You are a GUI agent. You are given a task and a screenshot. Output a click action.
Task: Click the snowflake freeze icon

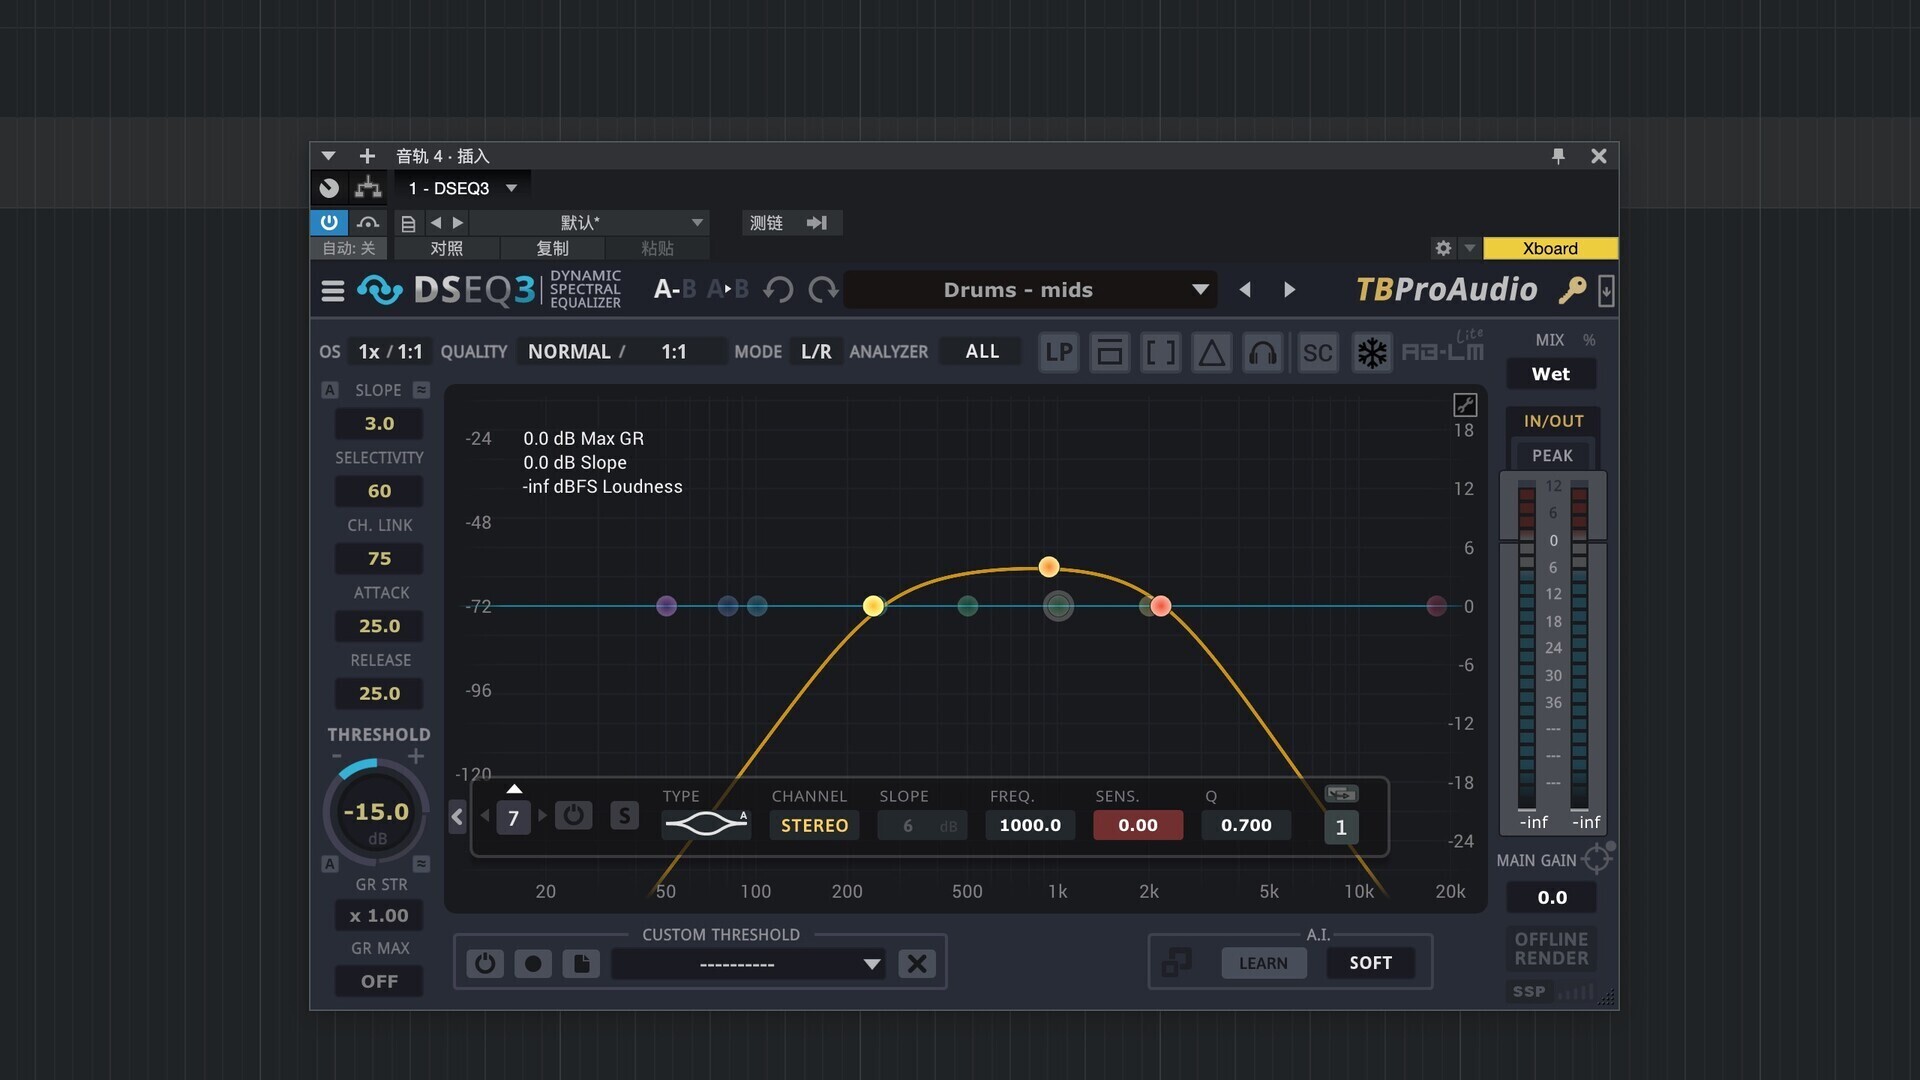[x=1372, y=352]
